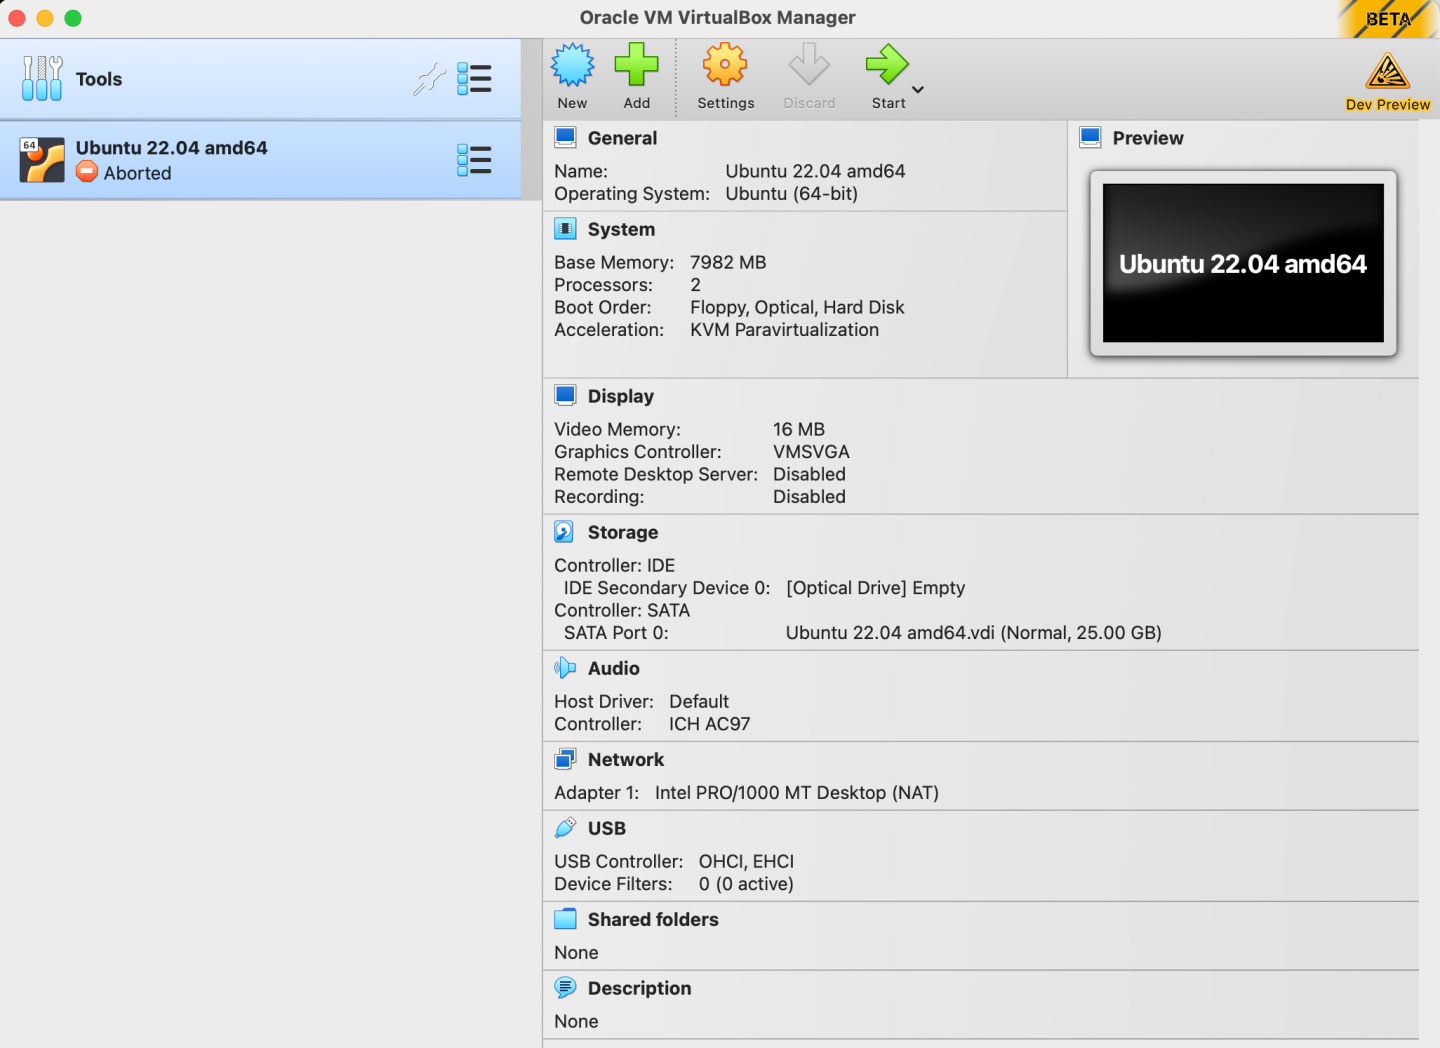Click the Shared folders section icon
This screenshot has width=1440, height=1048.
click(x=565, y=918)
